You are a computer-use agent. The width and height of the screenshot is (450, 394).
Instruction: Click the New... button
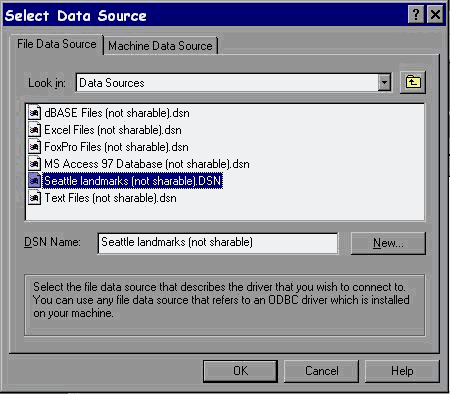pyautogui.click(x=388, y=243)
